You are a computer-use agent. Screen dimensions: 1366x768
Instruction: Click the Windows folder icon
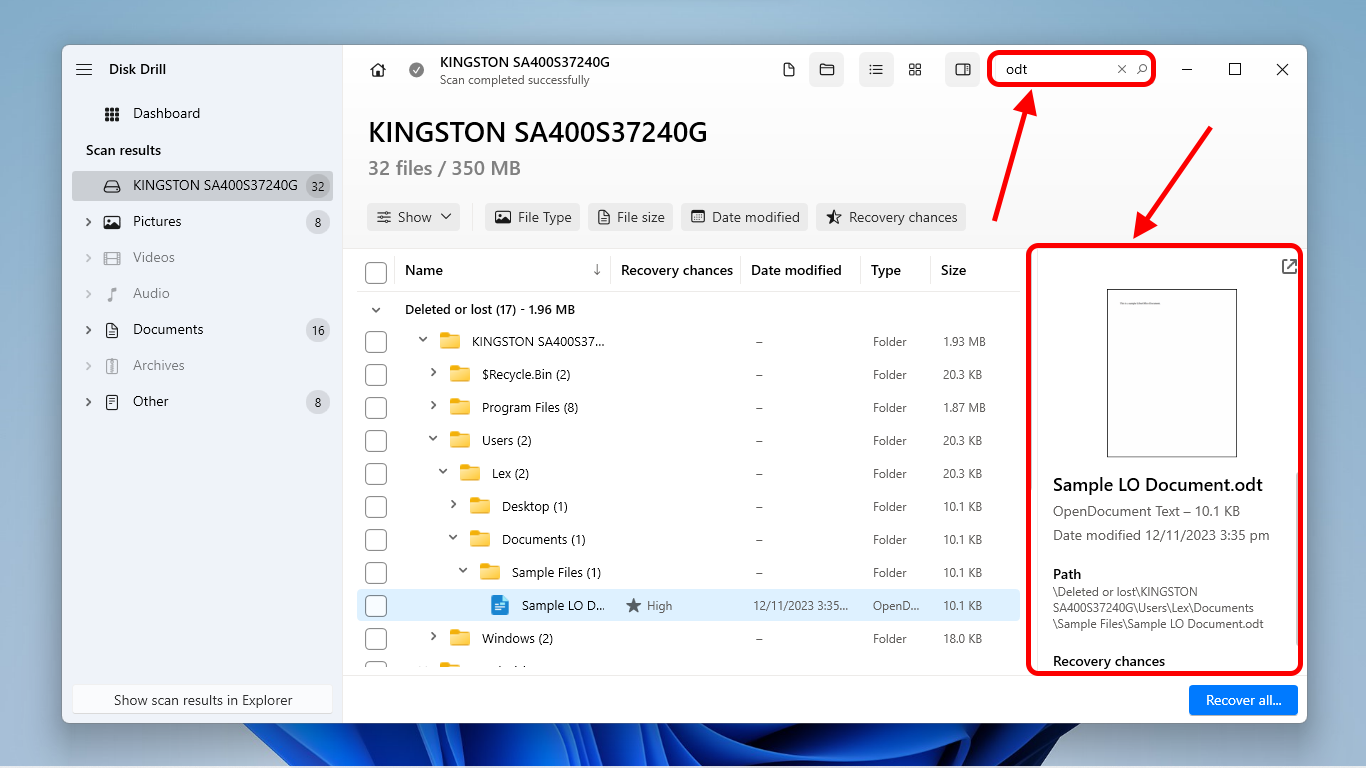click(x=460, y=638)
